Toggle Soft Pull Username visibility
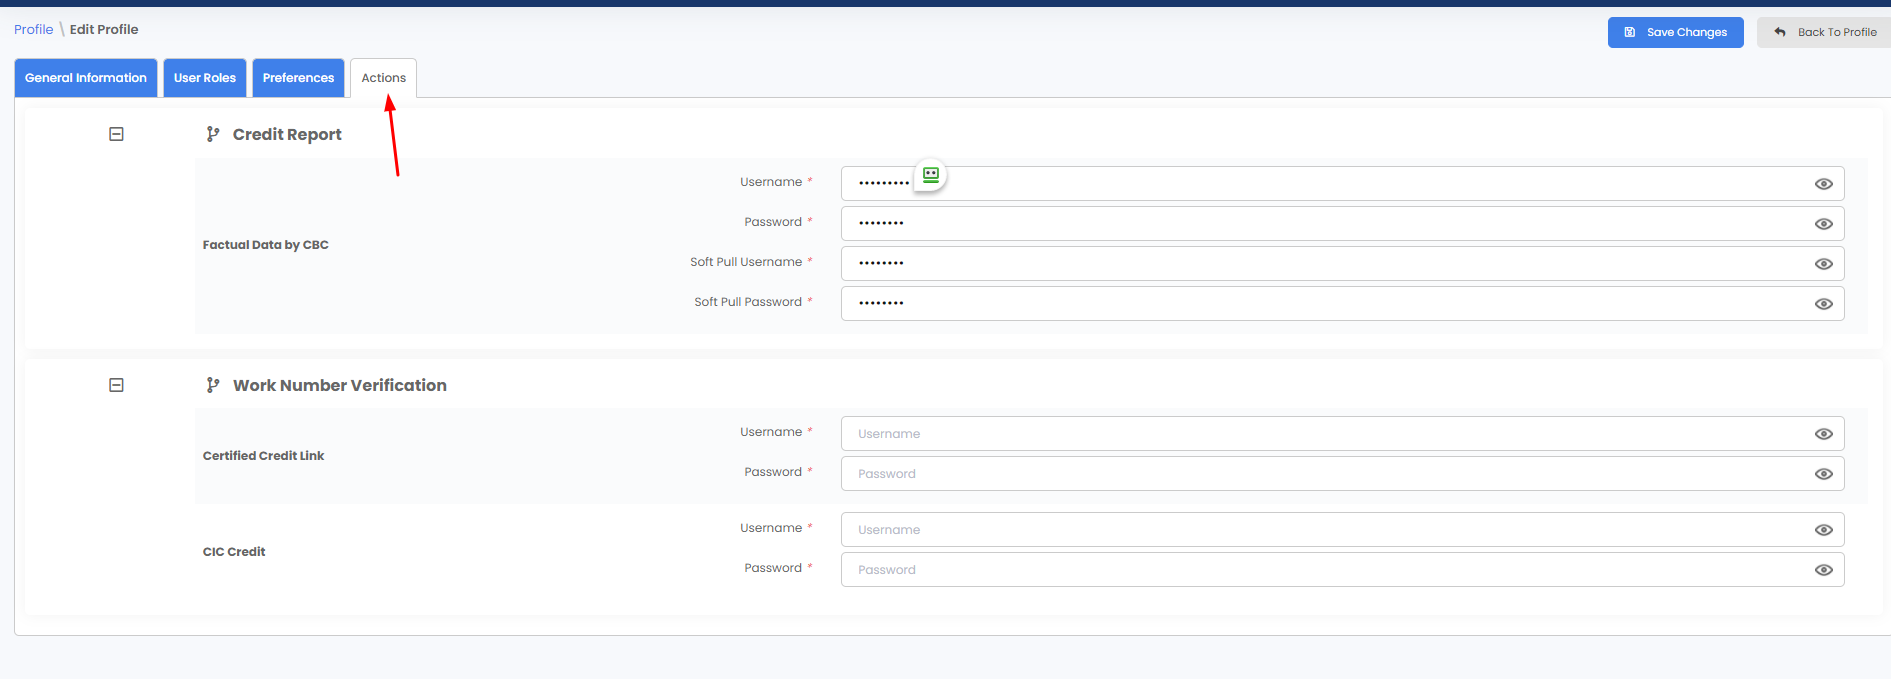Screen dimensions: 1891x679 [1824, 264]
